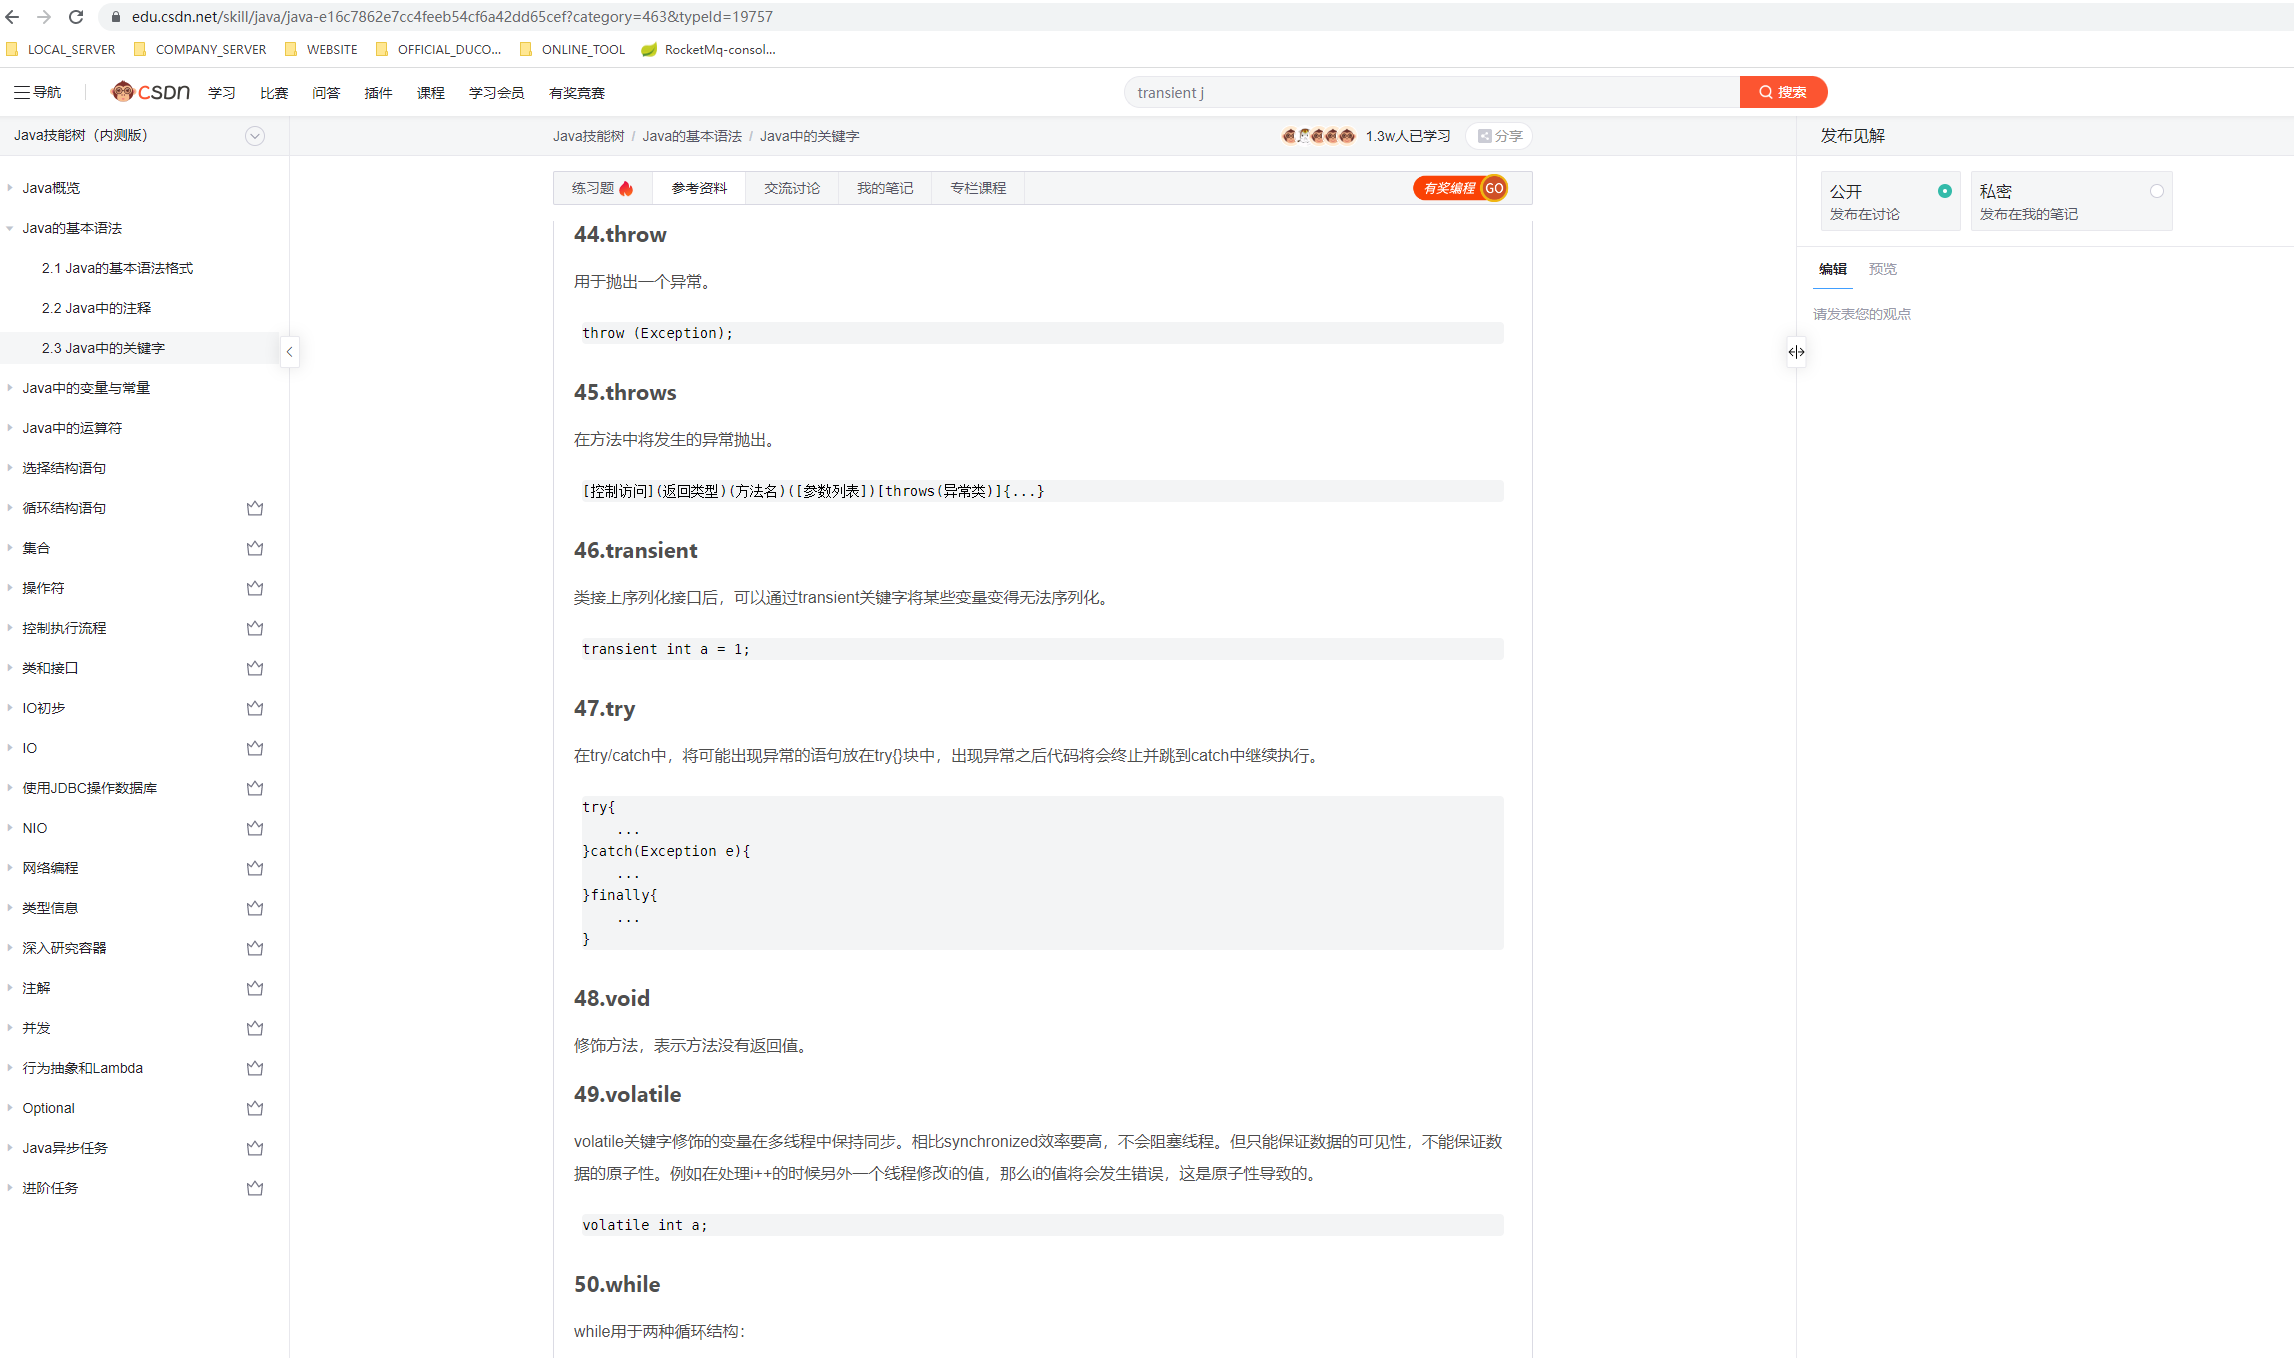
Task: Expand the Java中的变量与常量 tree item
Action: click(x=9, y=388)
